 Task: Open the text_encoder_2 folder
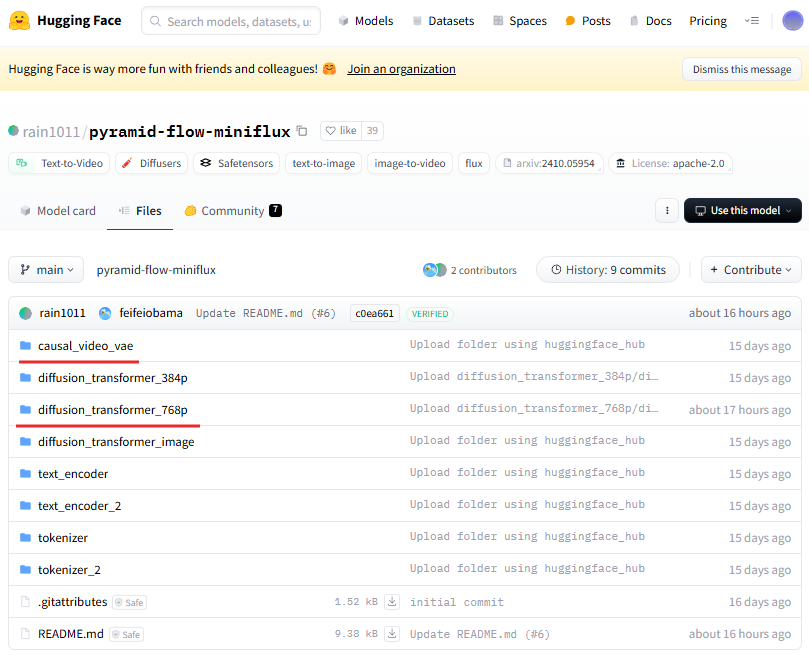tap(79, 506)
